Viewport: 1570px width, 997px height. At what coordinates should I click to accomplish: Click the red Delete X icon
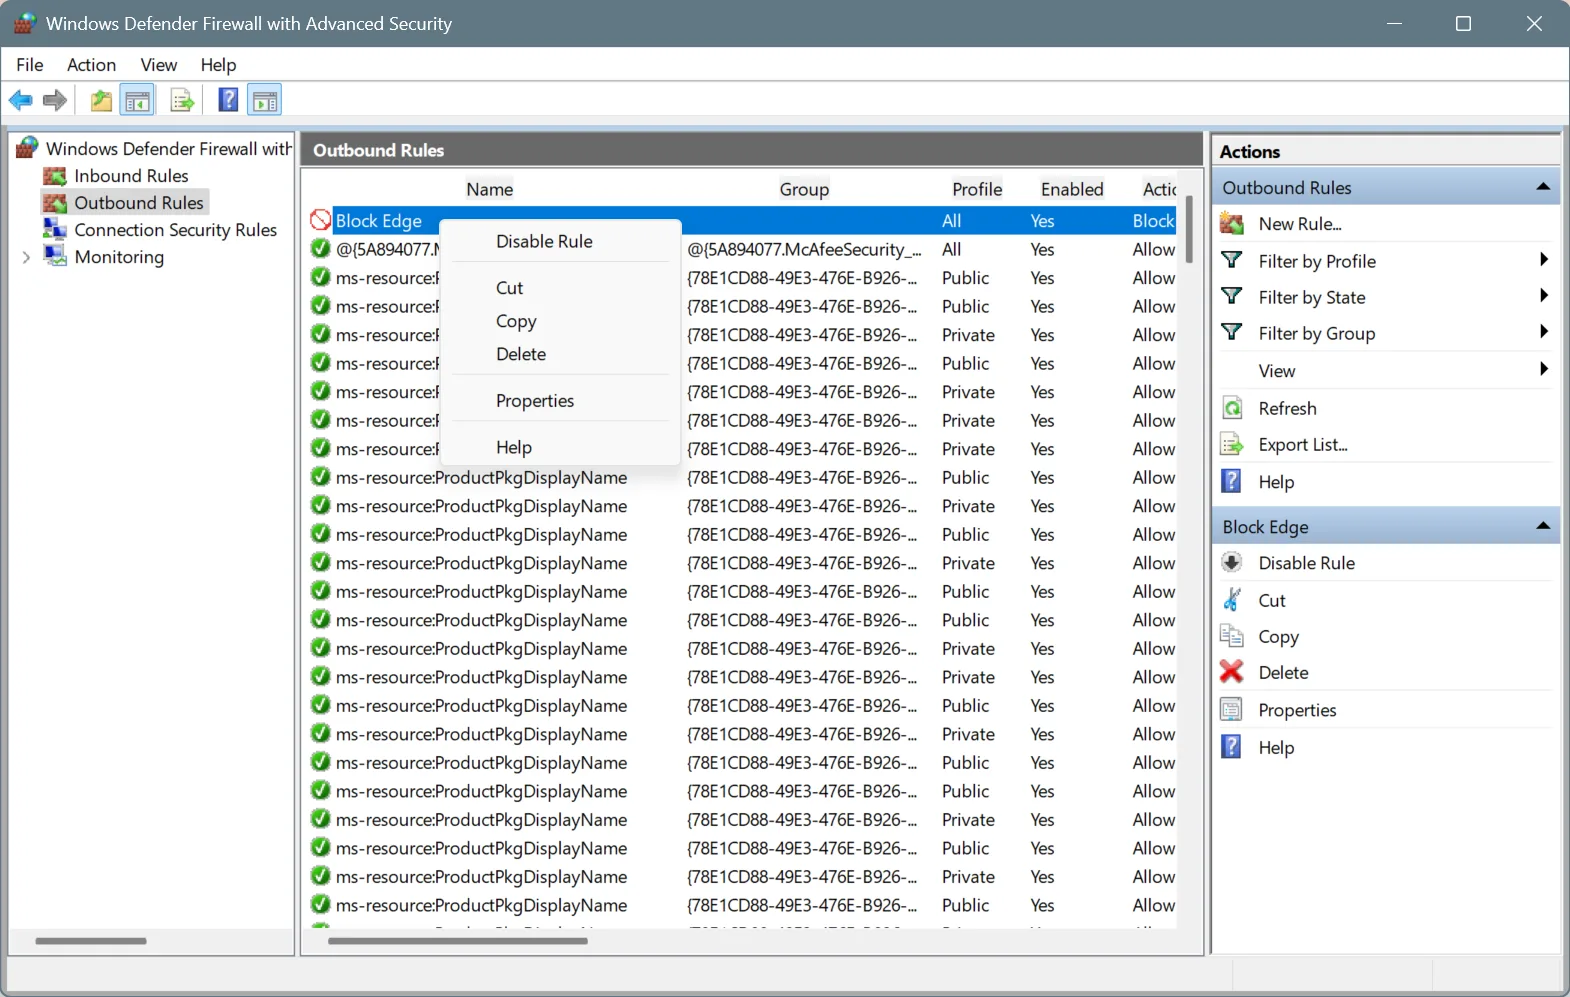point(1232,672)
